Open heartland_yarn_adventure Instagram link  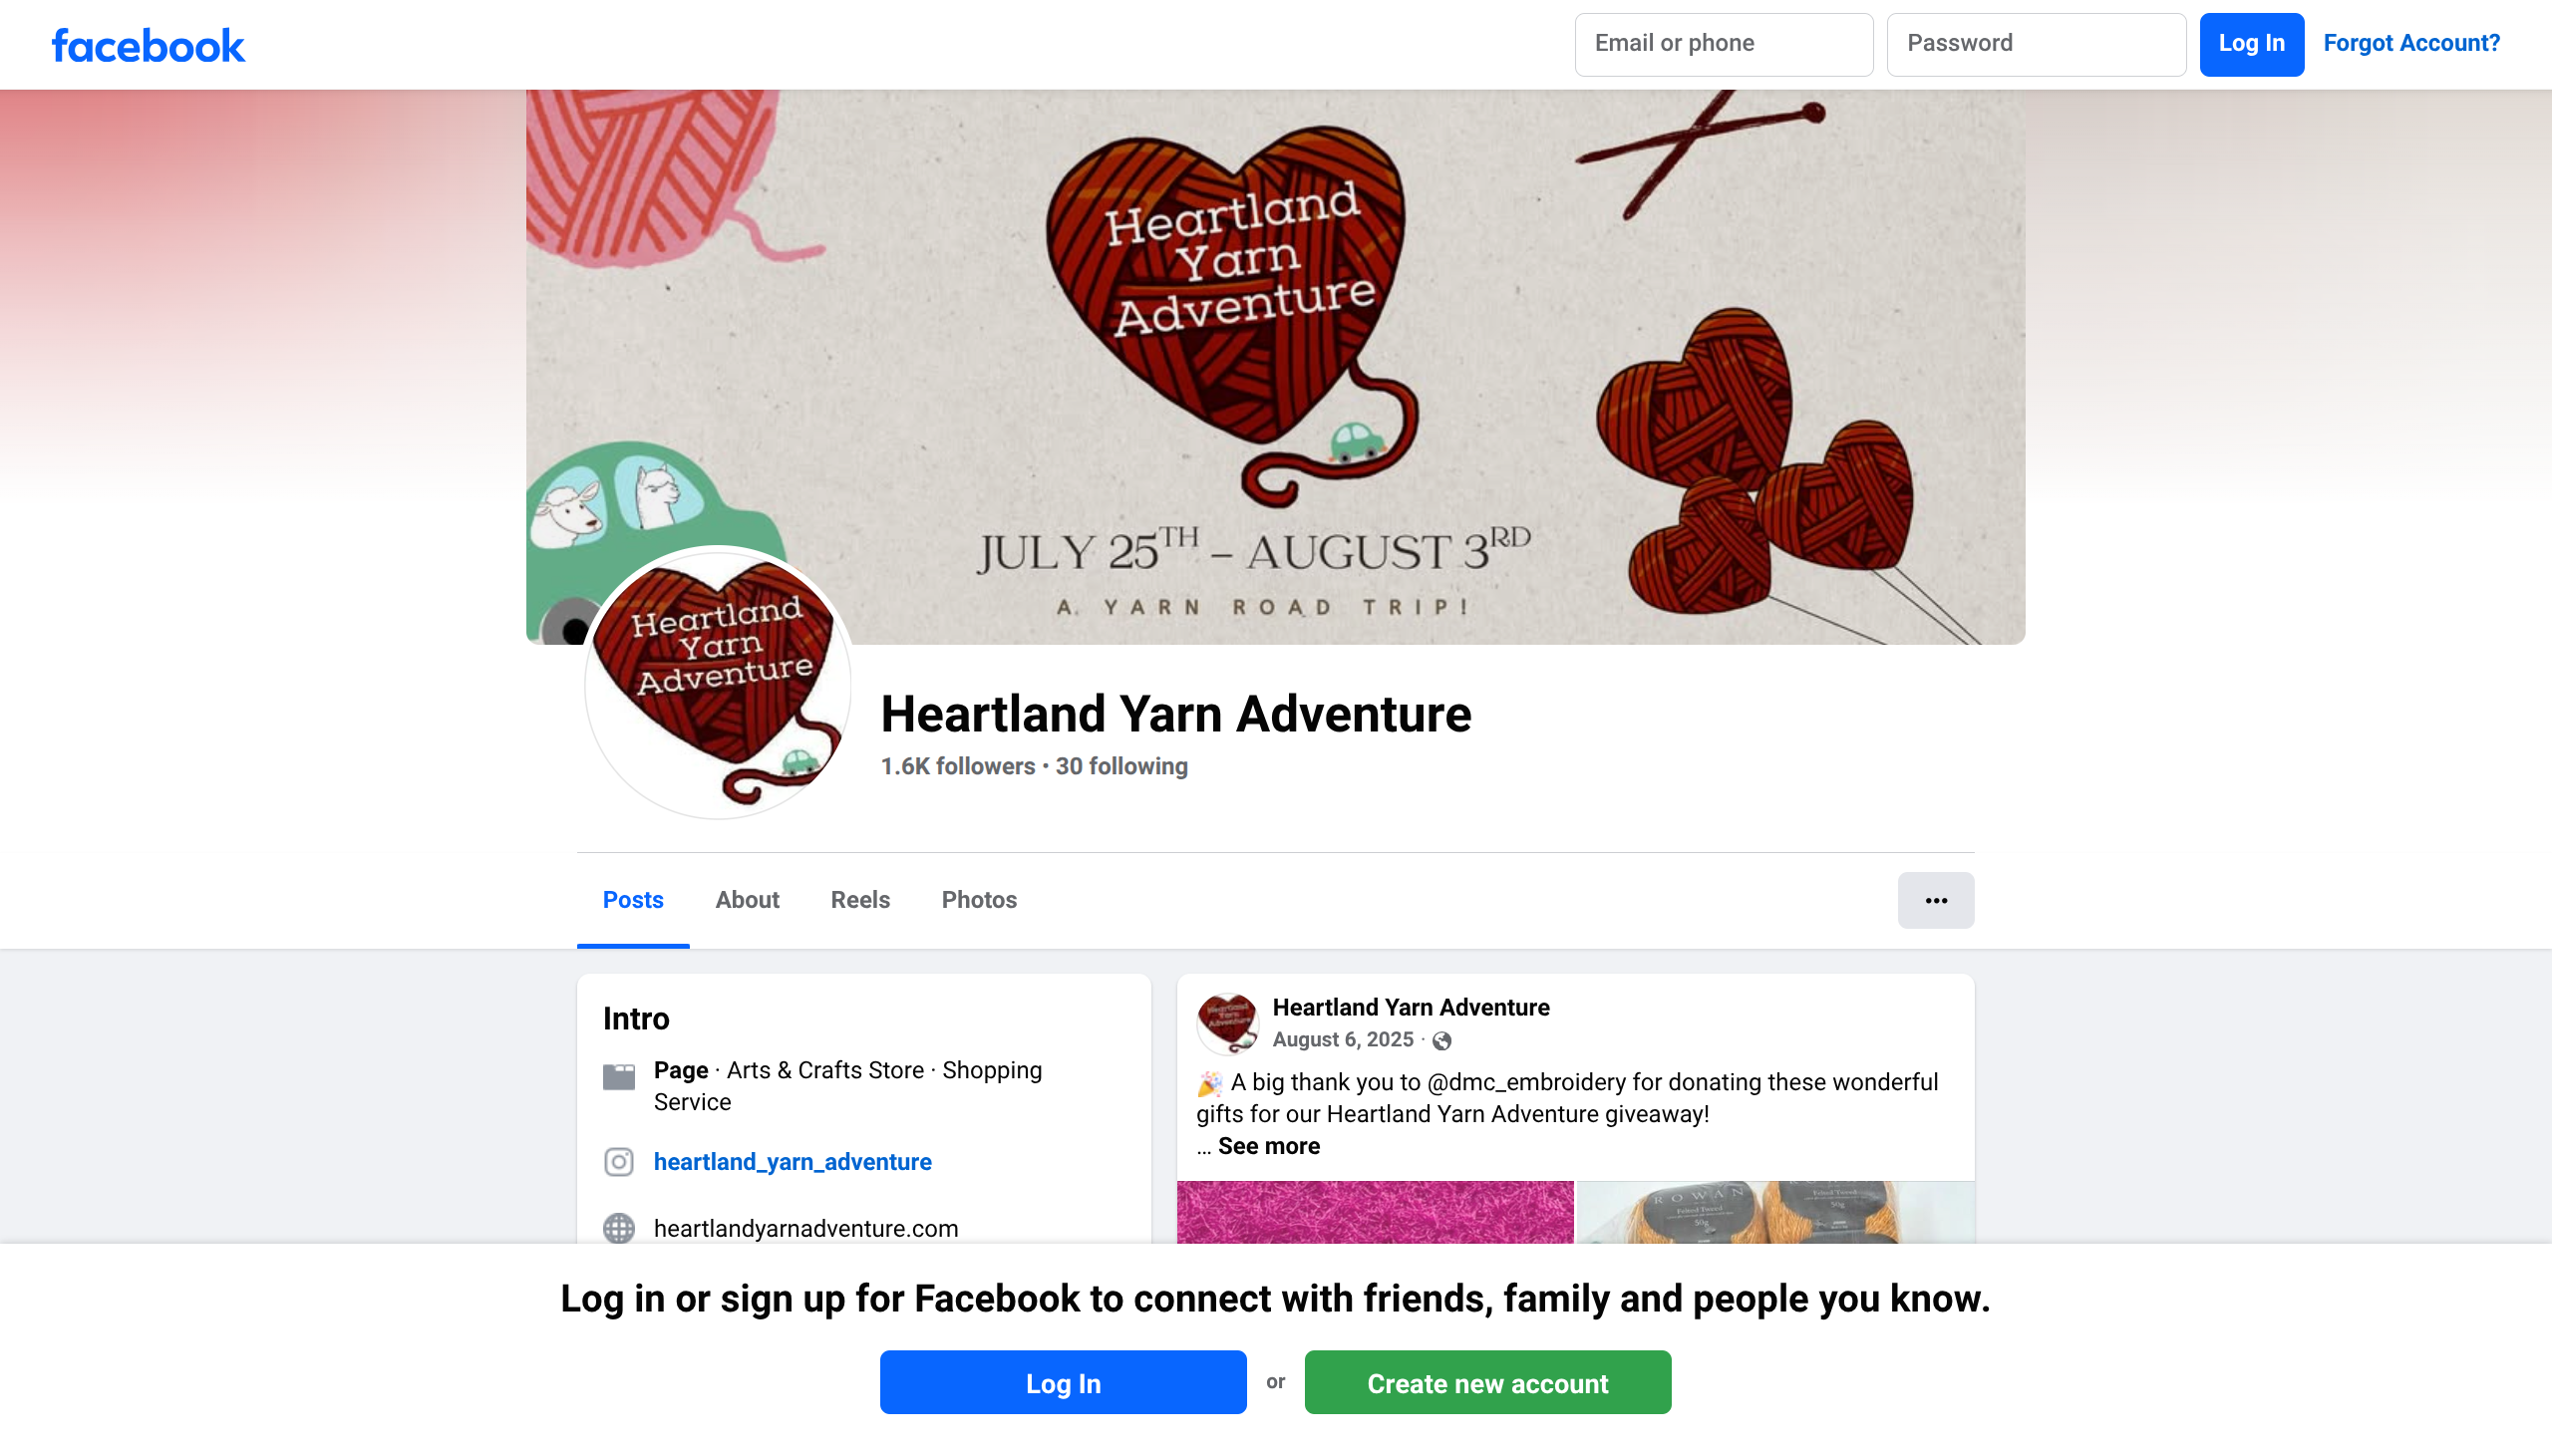[792, 1161]
